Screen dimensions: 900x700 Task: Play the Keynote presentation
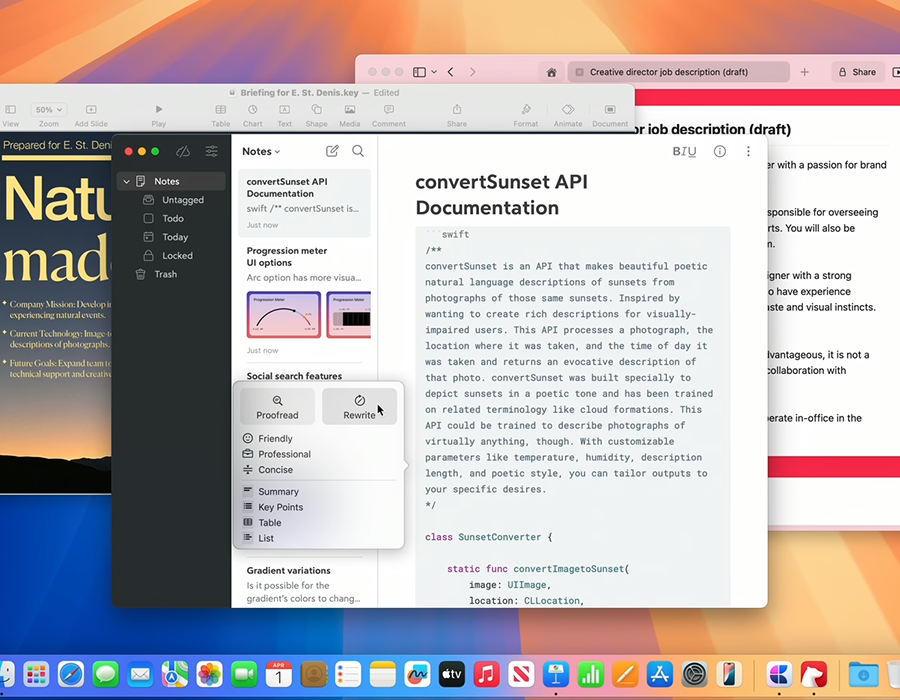click(158, 115)
